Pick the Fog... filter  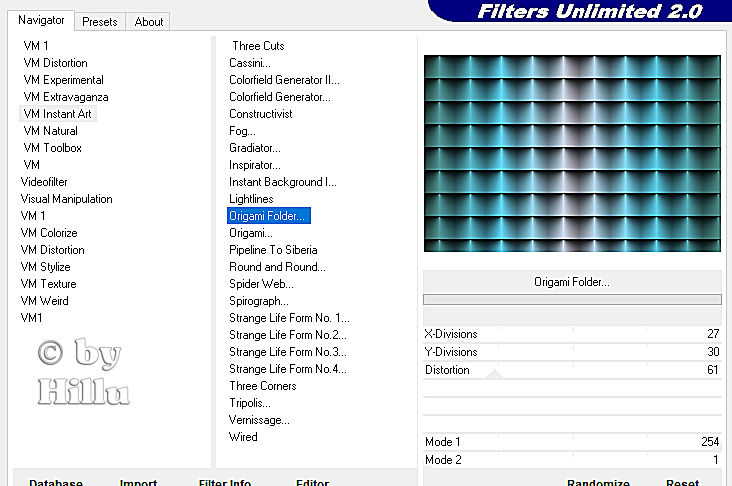pyautogui.click(x=242, y=131)
